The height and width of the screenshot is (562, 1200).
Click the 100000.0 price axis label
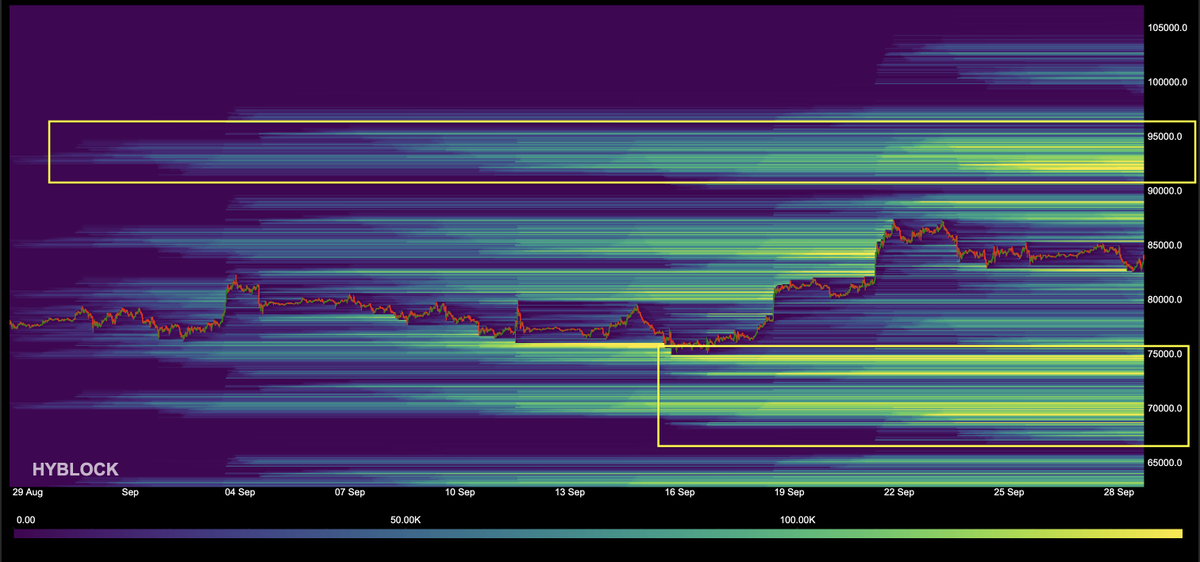tap(1166, 82)
